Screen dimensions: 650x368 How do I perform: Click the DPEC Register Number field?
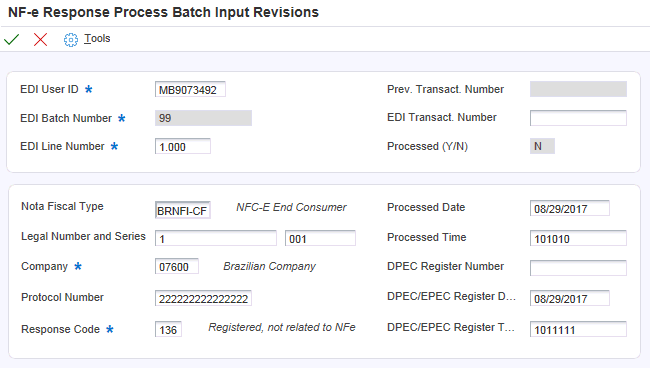(x=578, y=268)
